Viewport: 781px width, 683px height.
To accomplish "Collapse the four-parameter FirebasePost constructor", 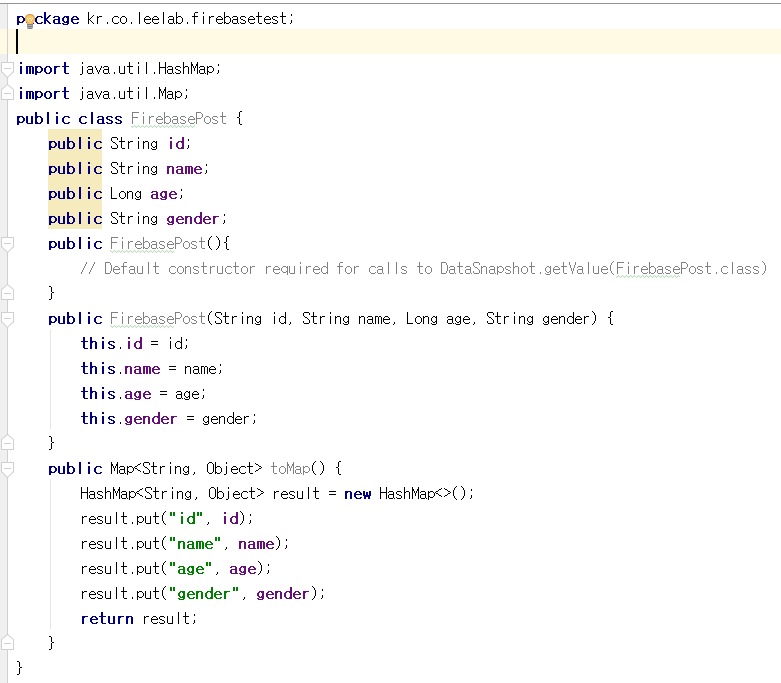I will pos(8,319).
